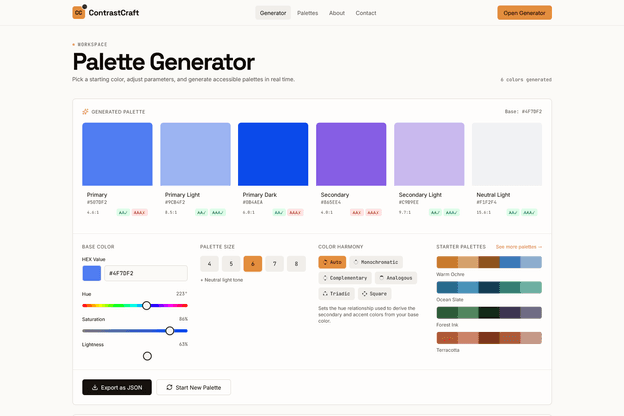Click the saturation value 86%
The image size is (624, 416).
[x=183, y=319]
